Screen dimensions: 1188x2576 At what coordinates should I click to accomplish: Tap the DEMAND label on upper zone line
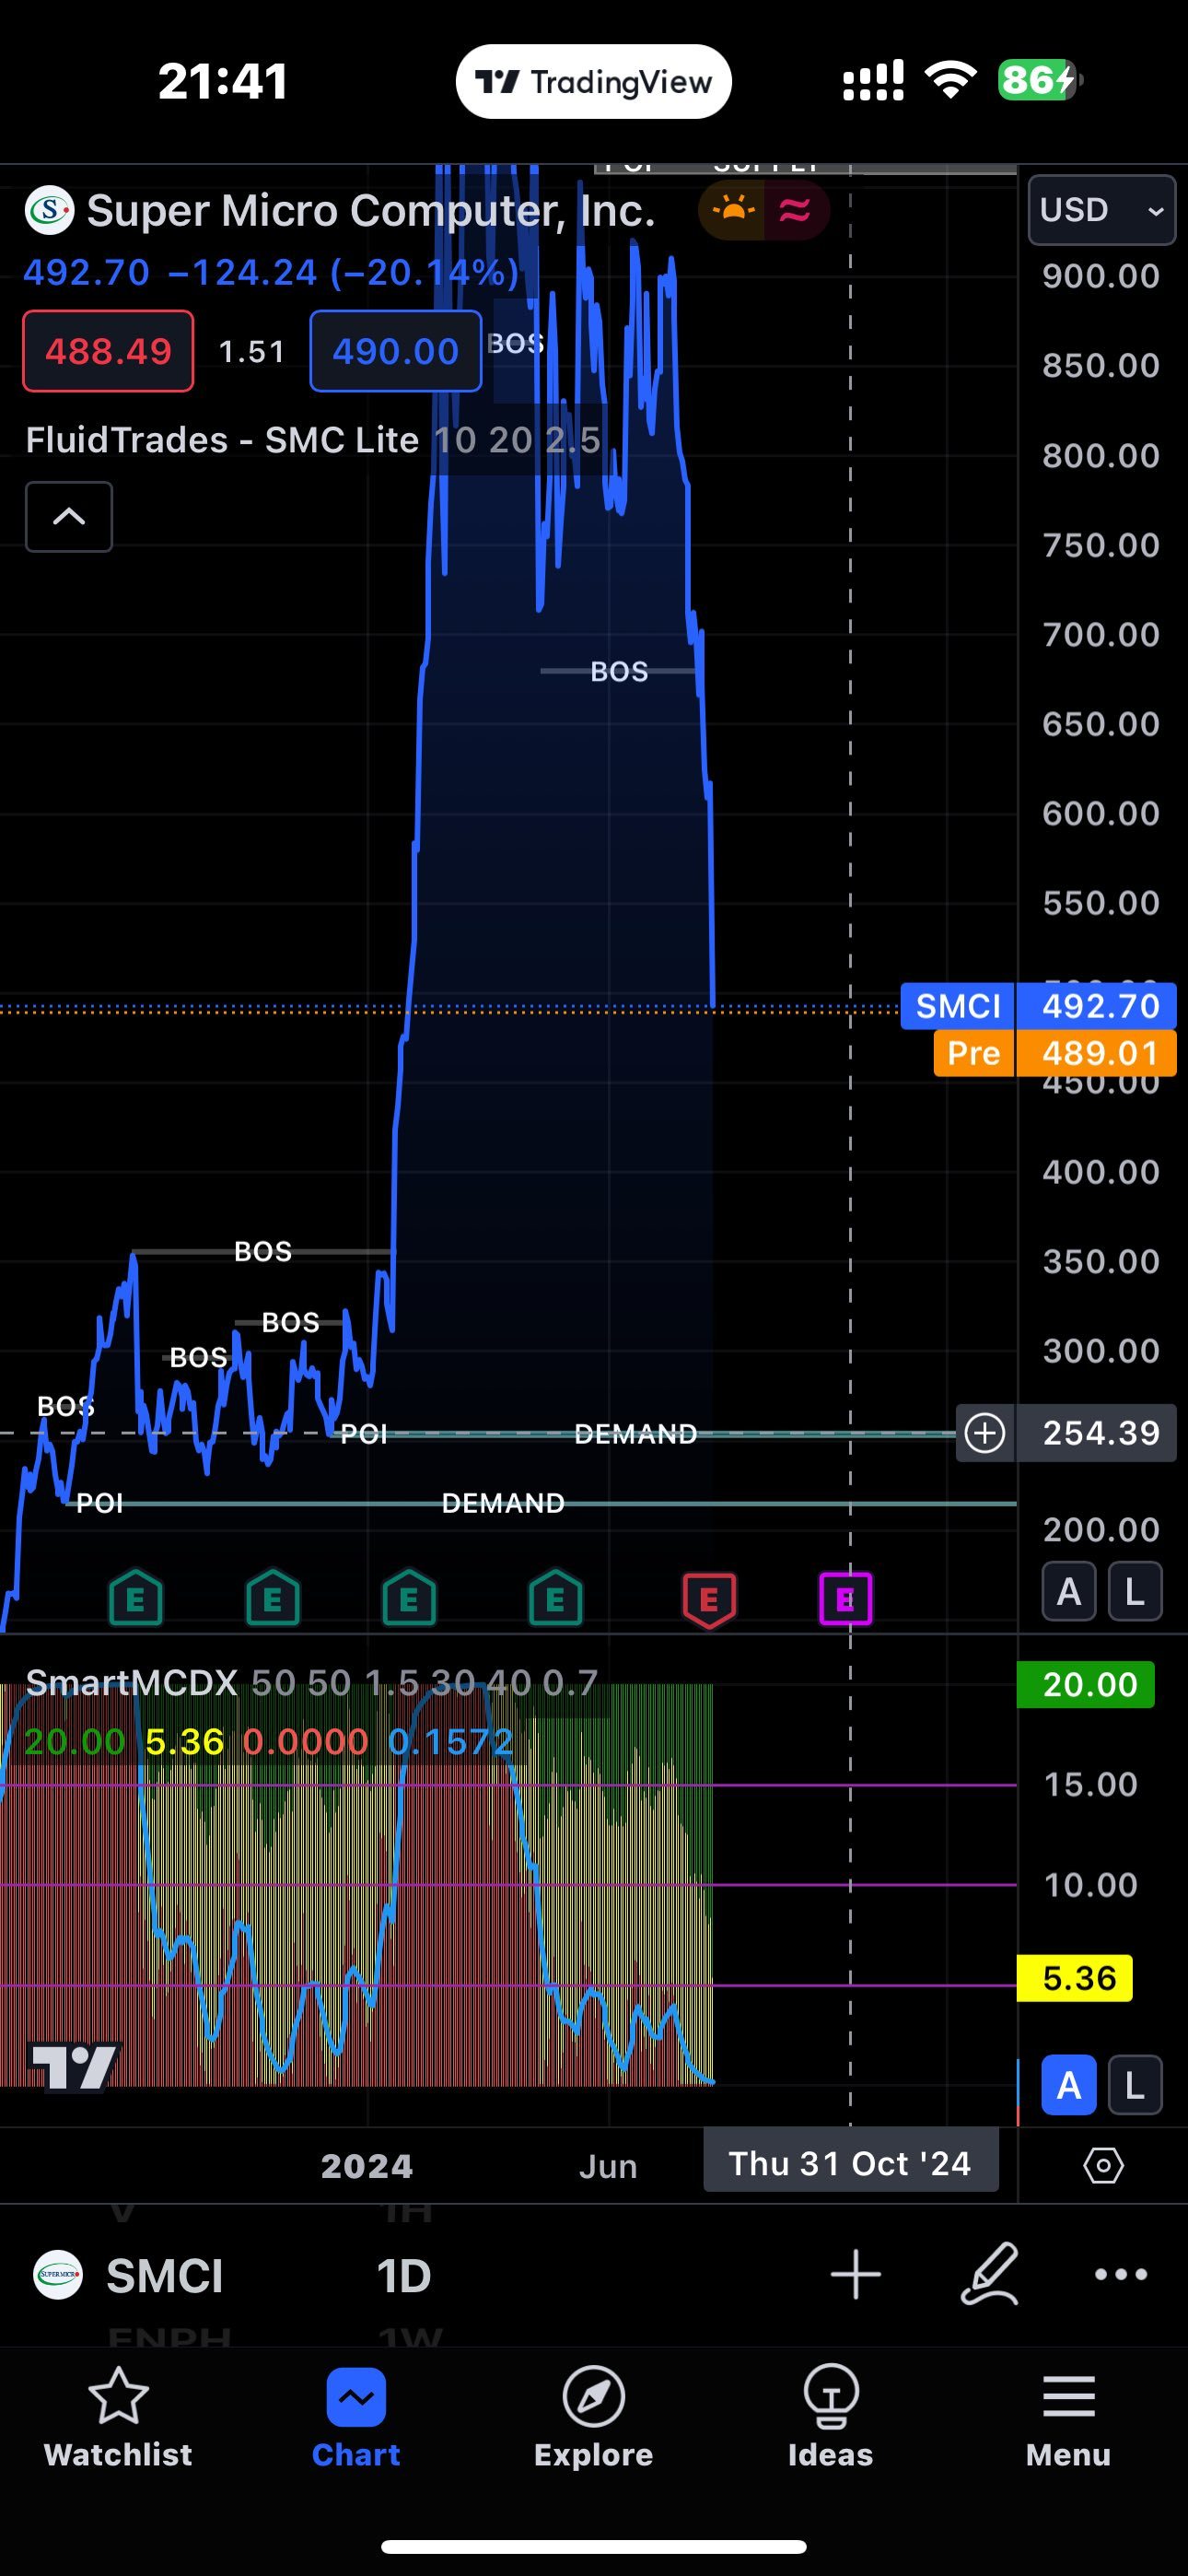click(635, 1434)
